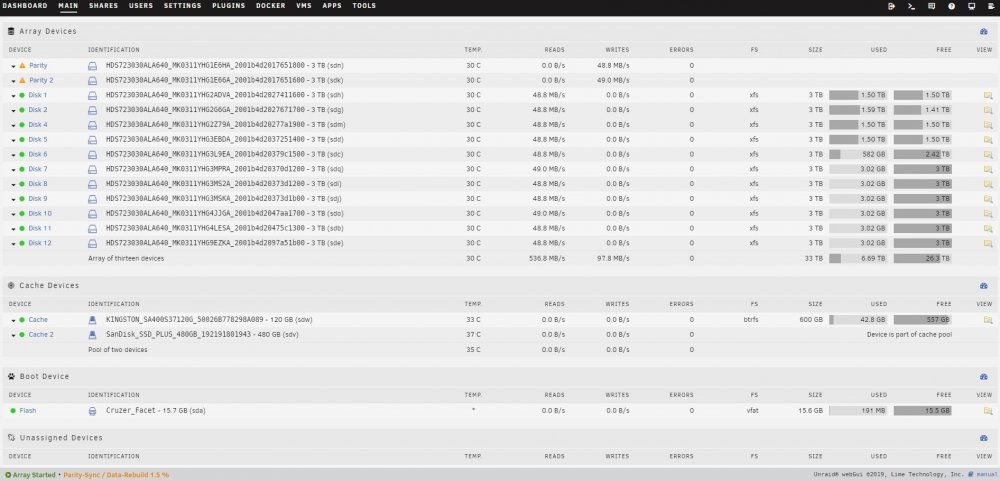Open the dropdown arrow next to Disk 8
Viewport: 1000px width, 481px height.
[x=13, y=184]
